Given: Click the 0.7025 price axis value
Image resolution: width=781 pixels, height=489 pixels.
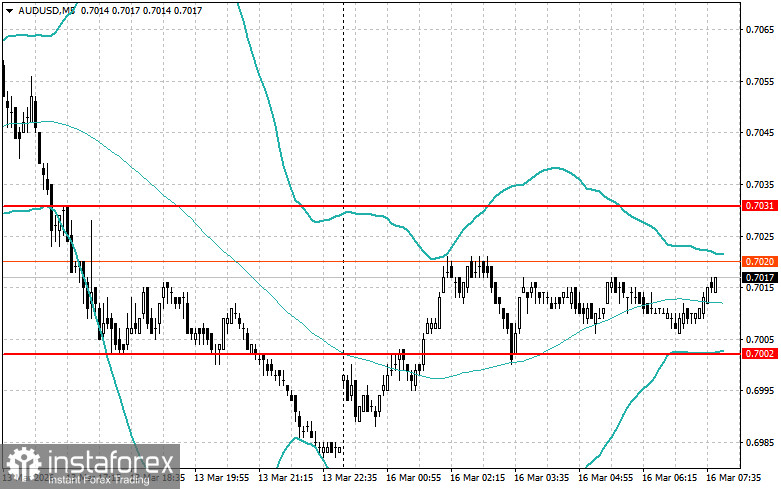Looking at the screenshot, I should [x=760, y=236].
